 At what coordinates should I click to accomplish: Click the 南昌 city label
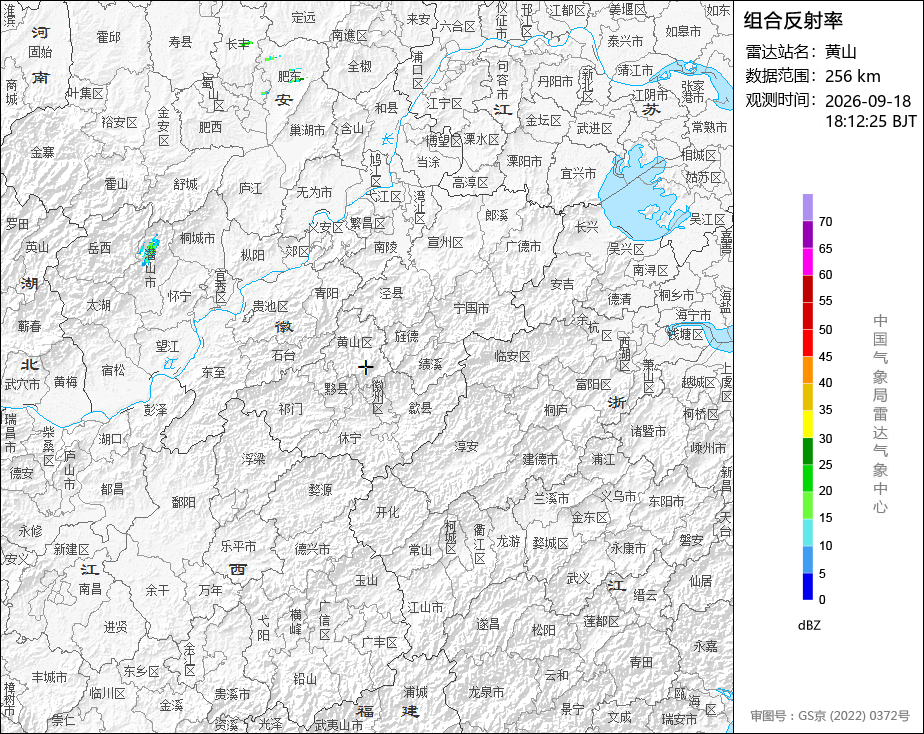(90, 588)
